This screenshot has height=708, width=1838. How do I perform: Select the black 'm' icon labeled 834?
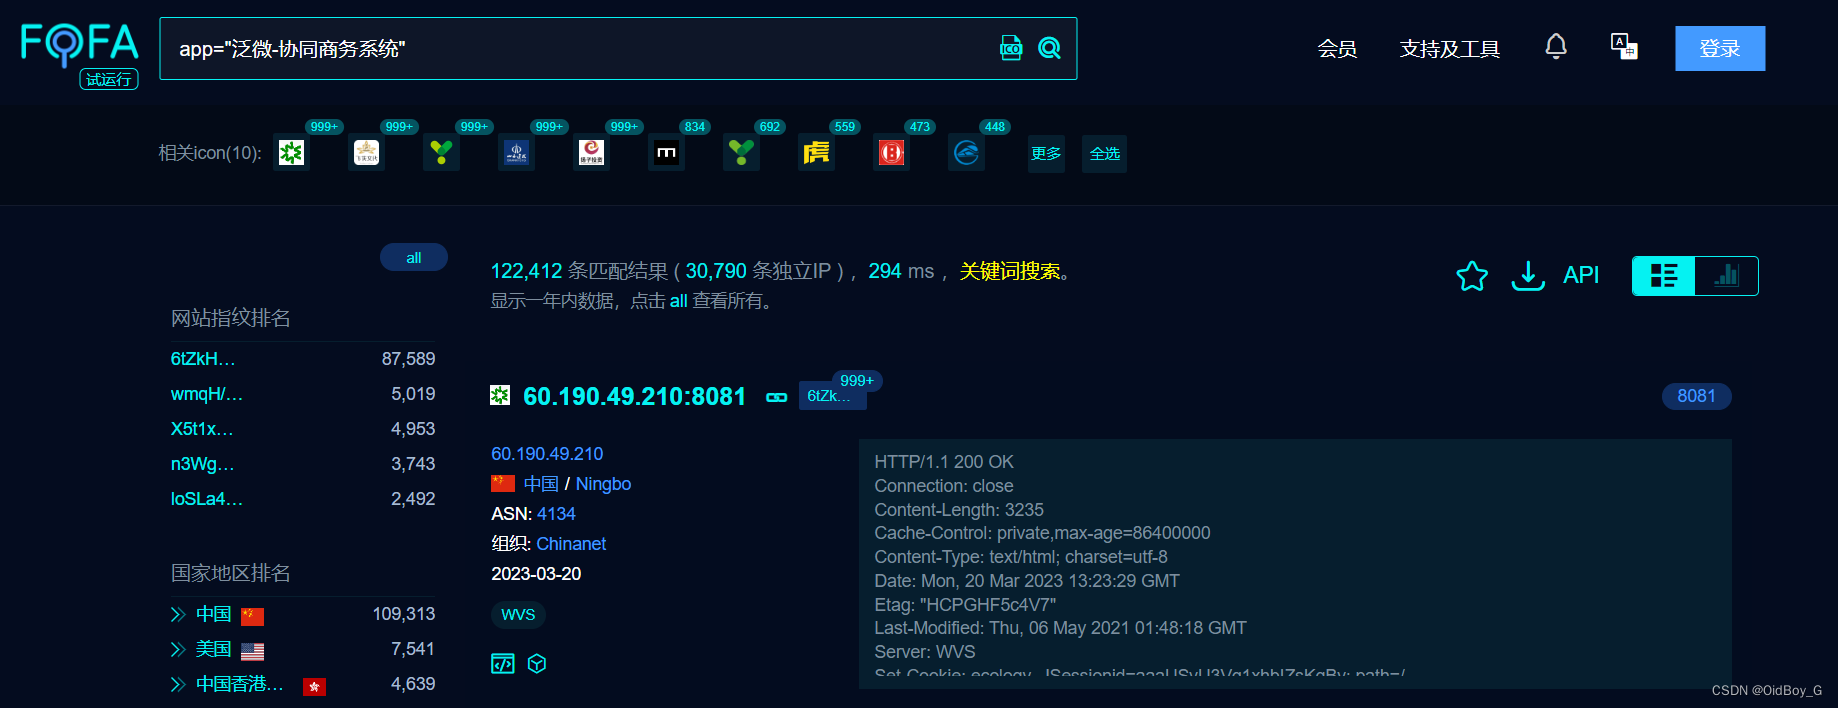666,153
